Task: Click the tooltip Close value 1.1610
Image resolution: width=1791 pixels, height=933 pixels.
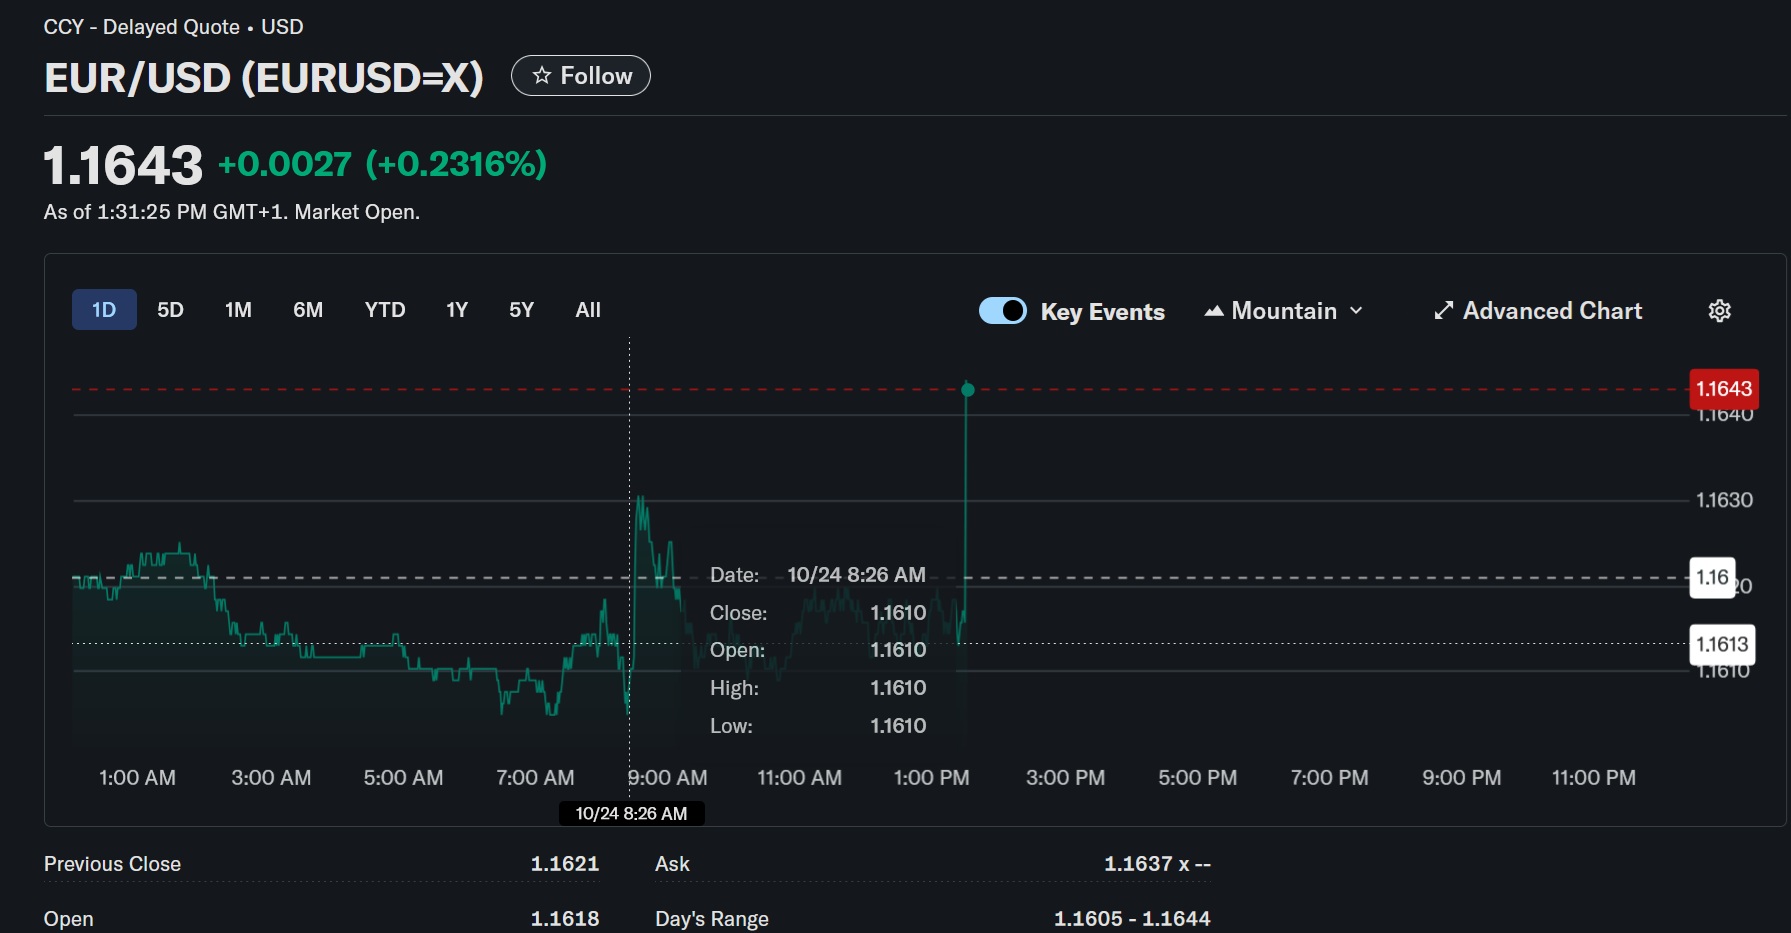Action: [898, 613]
